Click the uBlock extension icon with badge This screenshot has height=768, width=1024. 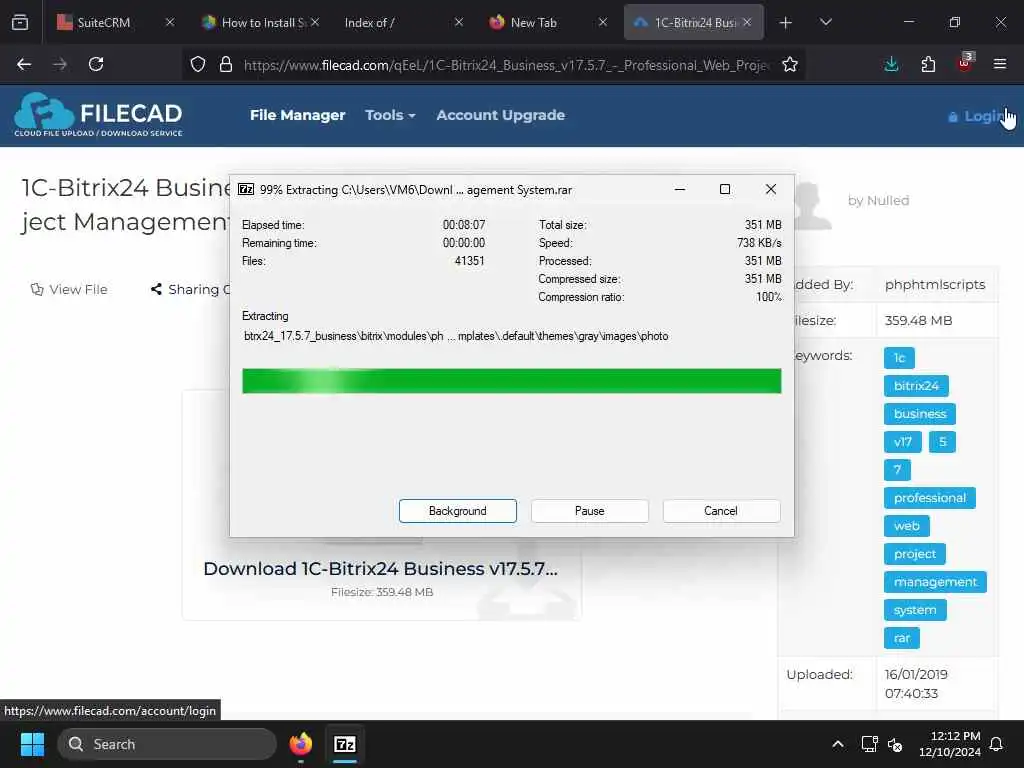tap(965, 63)
